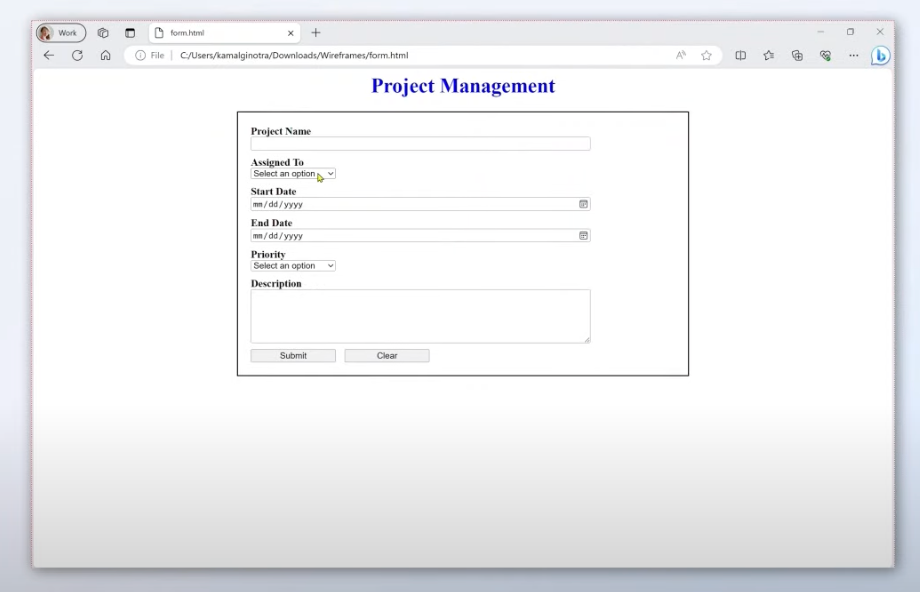Click the browser Back arrow

point(49,55)
